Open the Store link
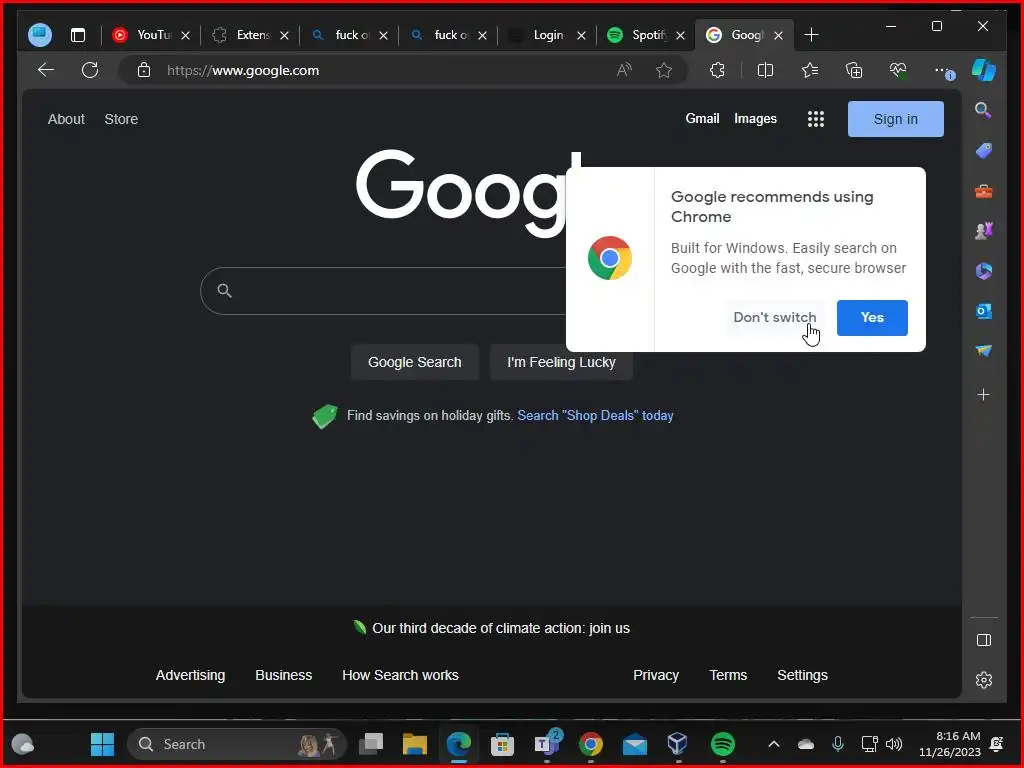Screen dimensions: 1024x768 pos(121,119)
